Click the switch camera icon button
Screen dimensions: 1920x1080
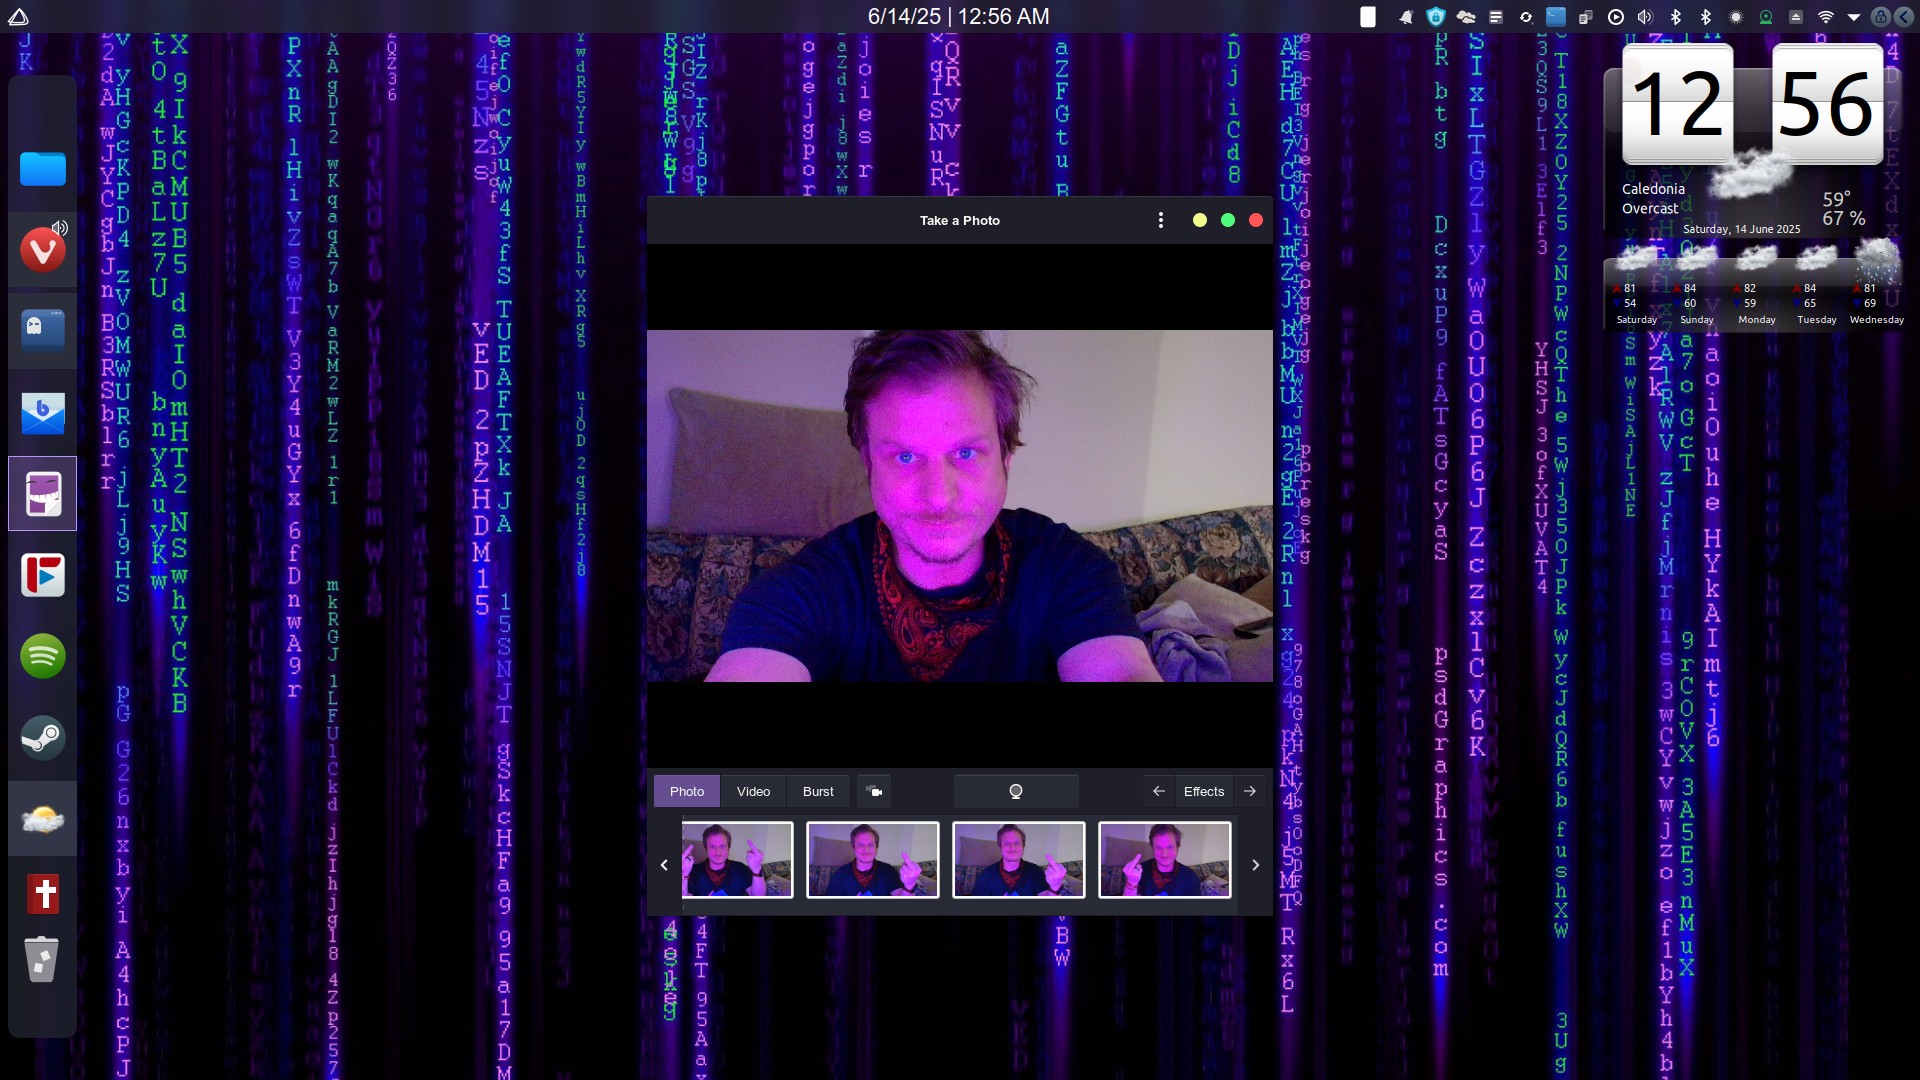[875, 791]
